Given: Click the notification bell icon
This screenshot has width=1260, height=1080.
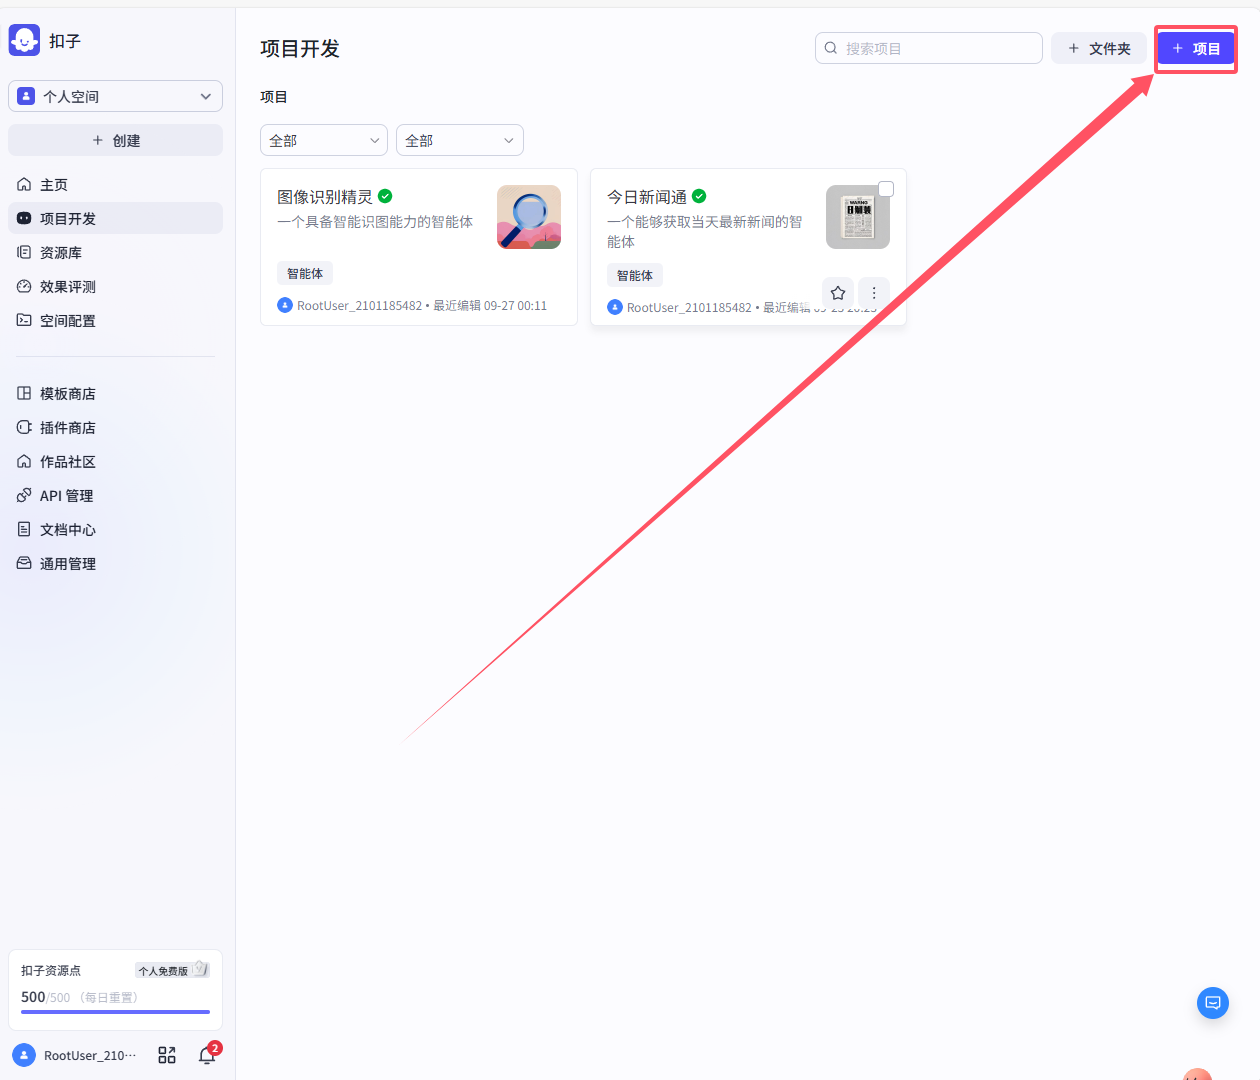Looking at the screenshot, I should [207, 1055].
